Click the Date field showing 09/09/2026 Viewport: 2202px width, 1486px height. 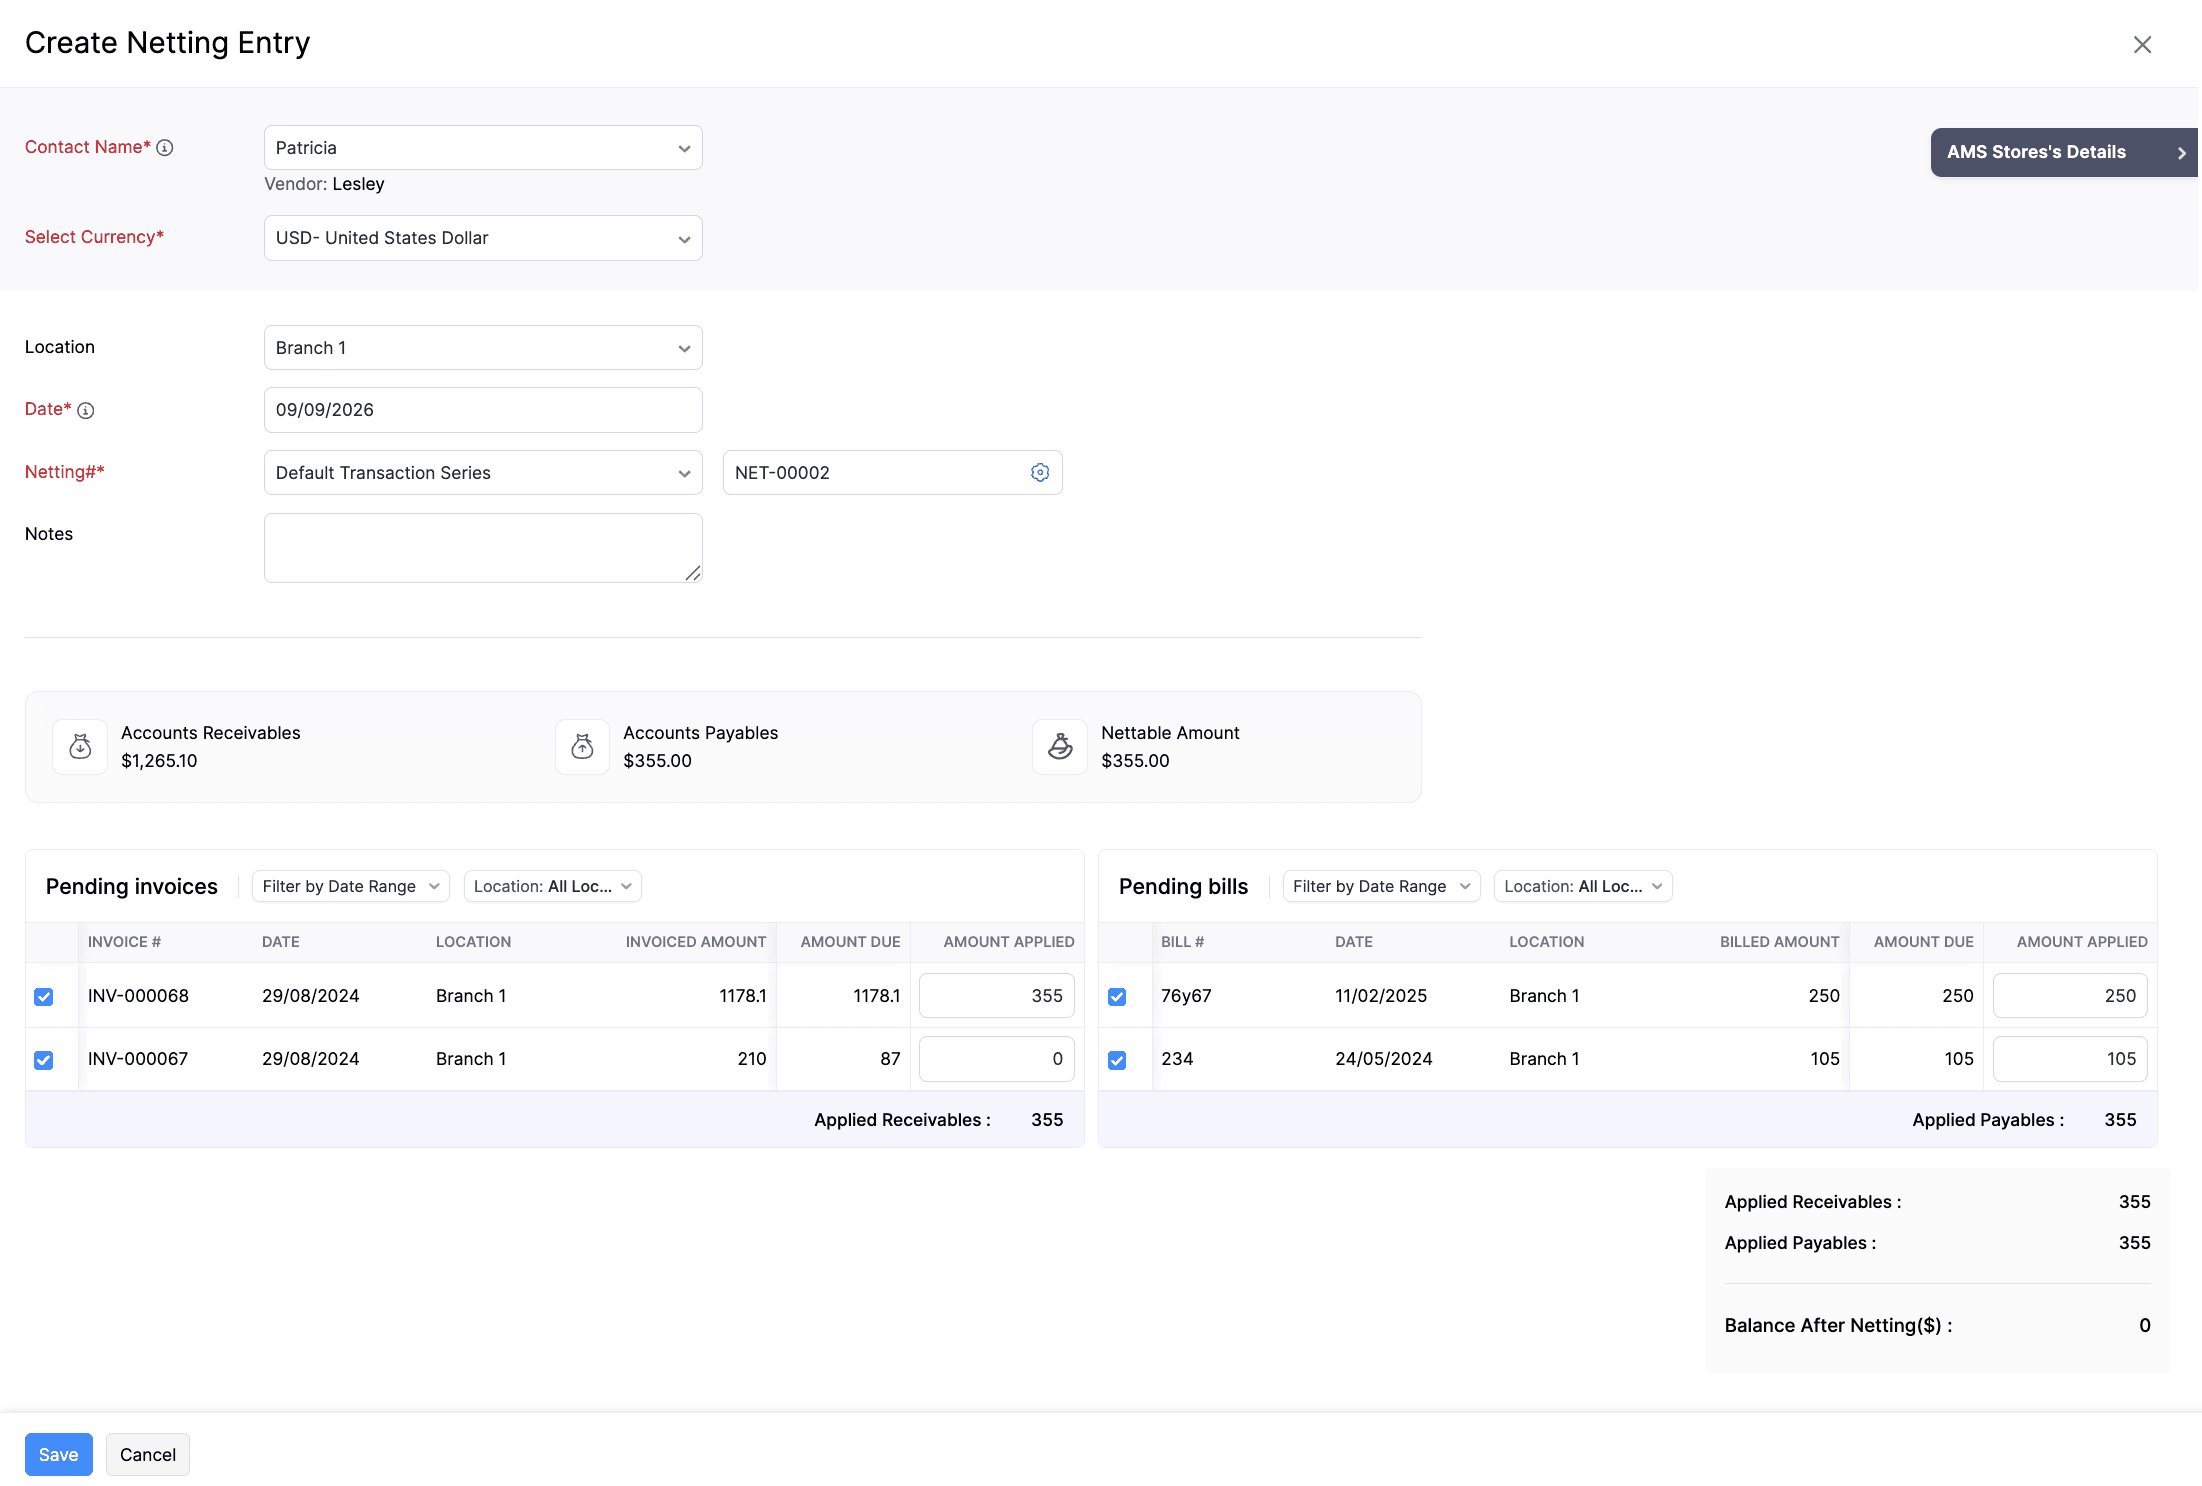(483, 410)
